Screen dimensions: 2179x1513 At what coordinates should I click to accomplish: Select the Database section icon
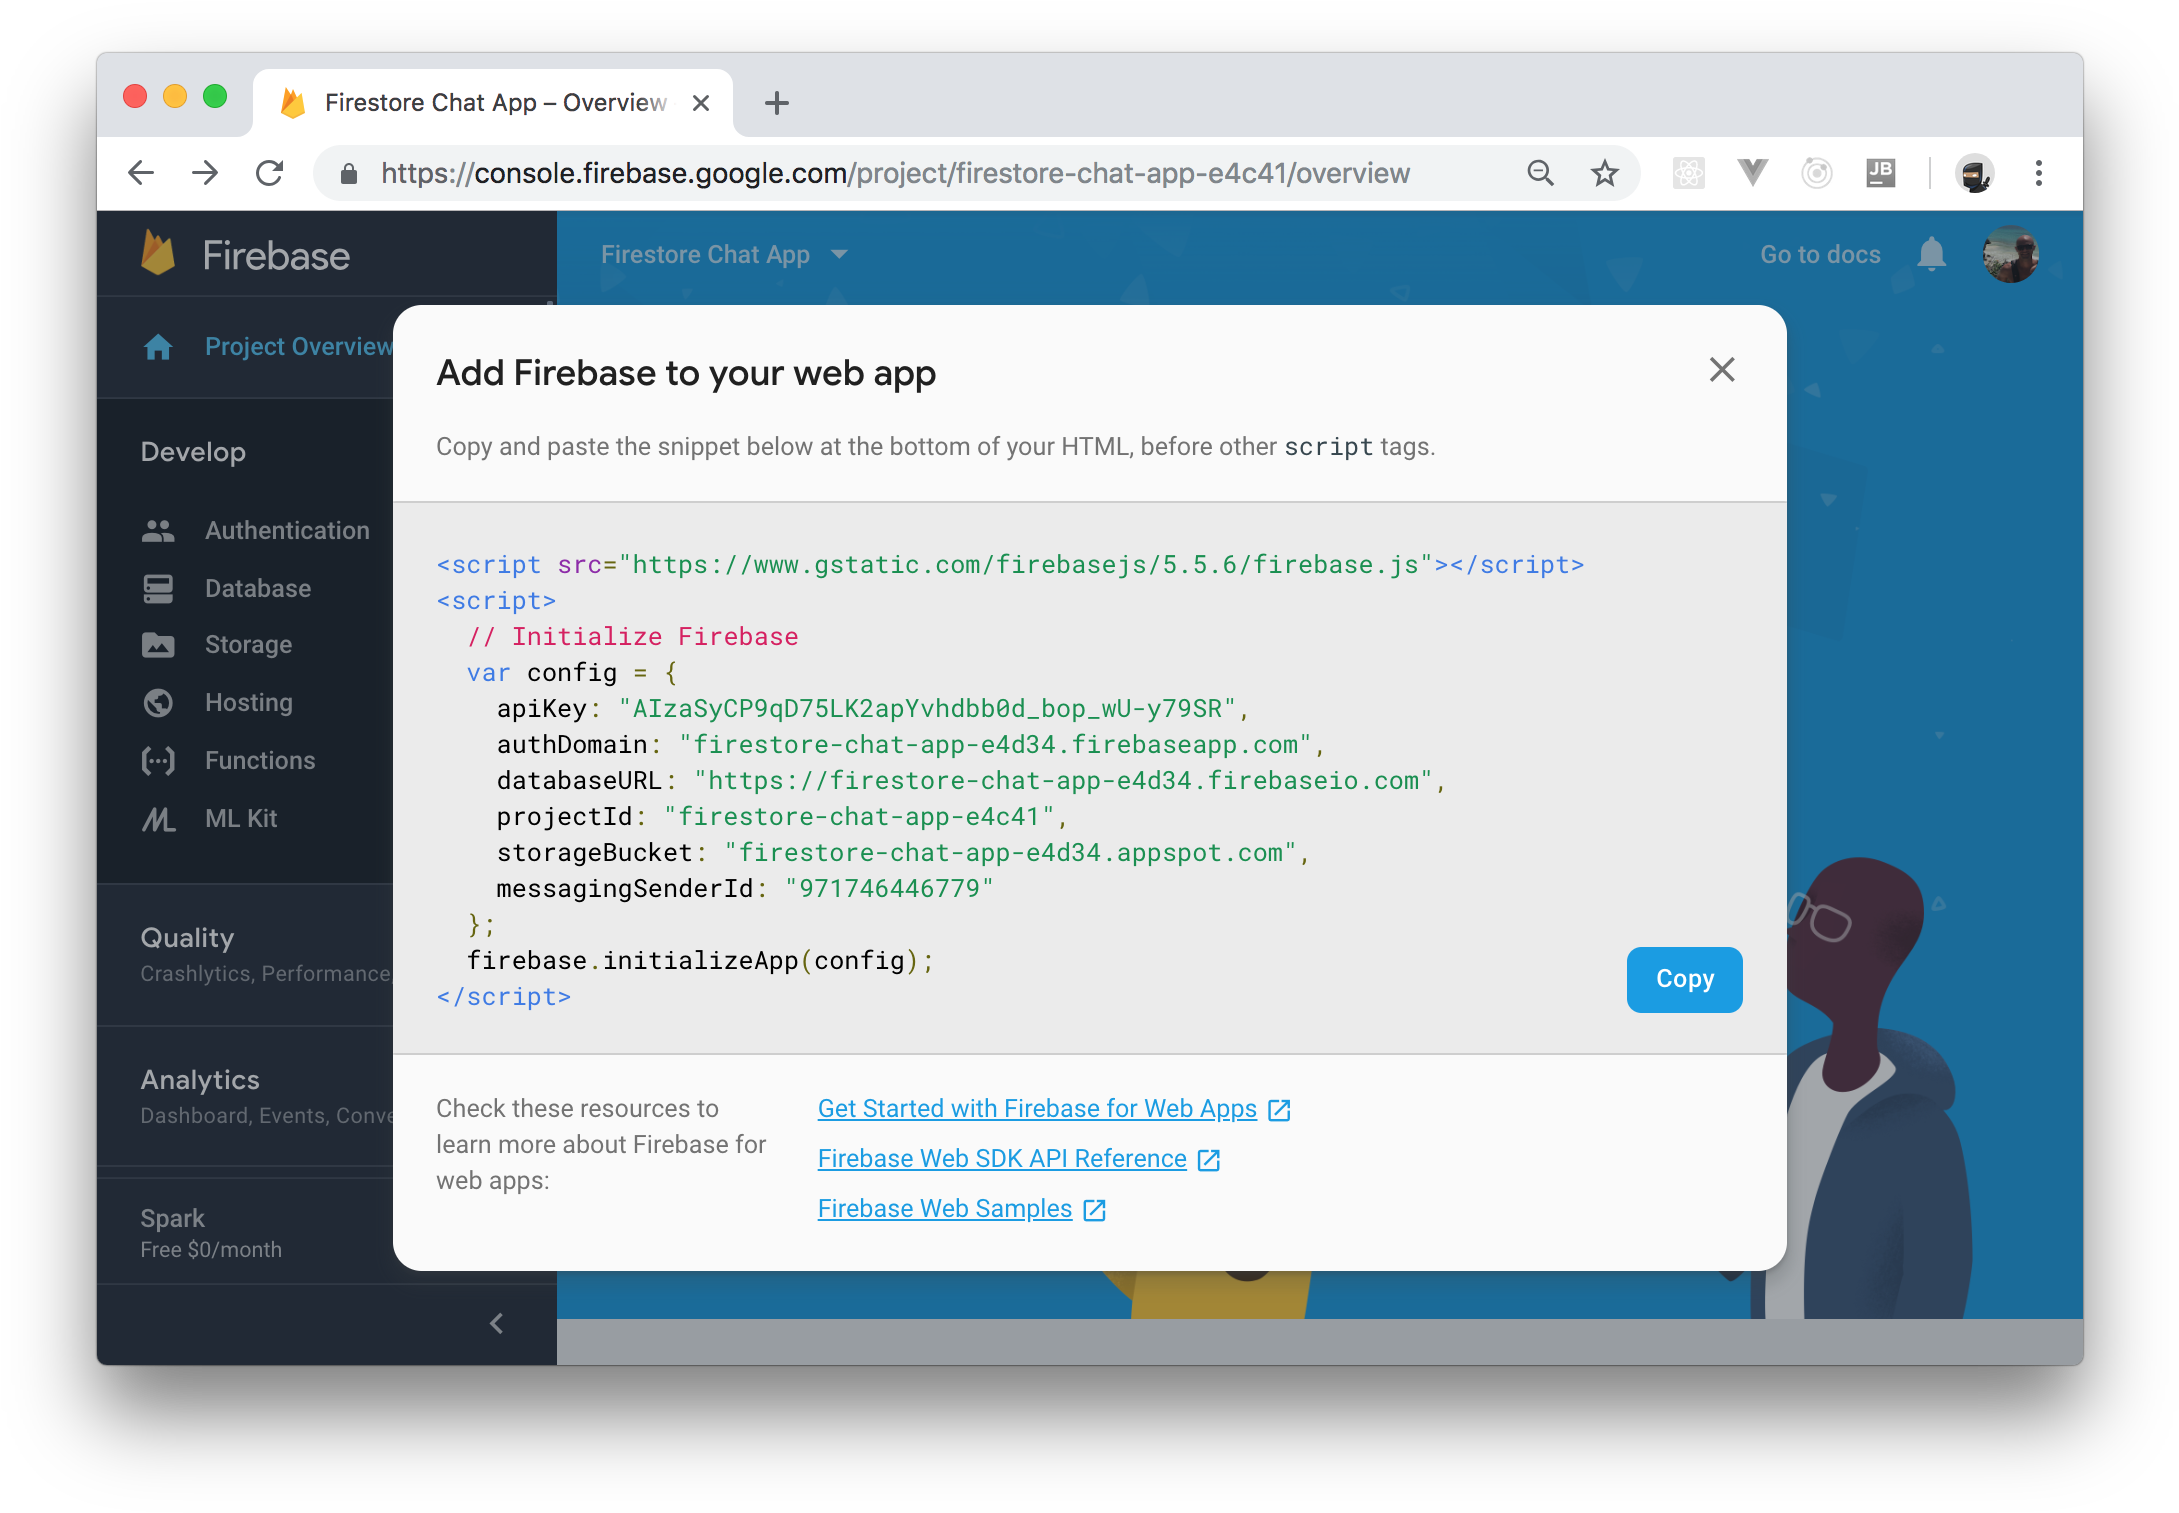pos(158,588)
